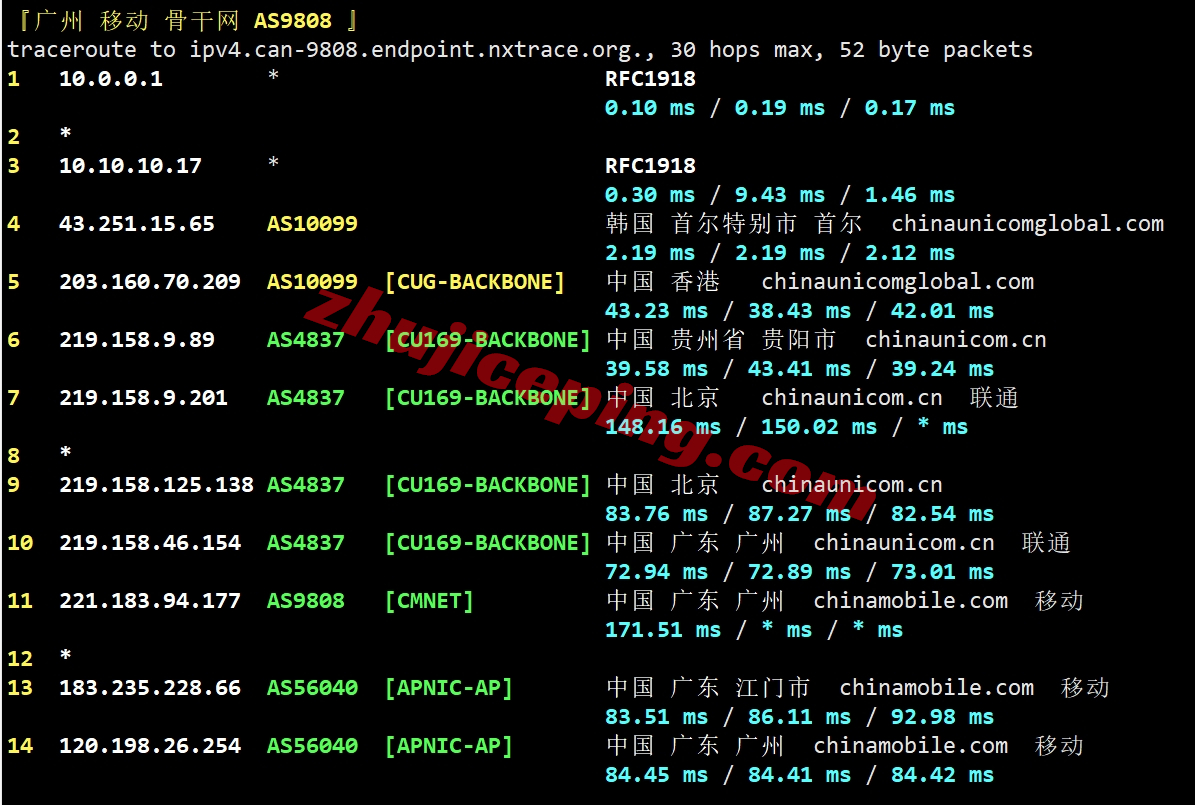Click the latency value 83.51 ms
Screen dimensions: 1195x805
pos(656,717)
